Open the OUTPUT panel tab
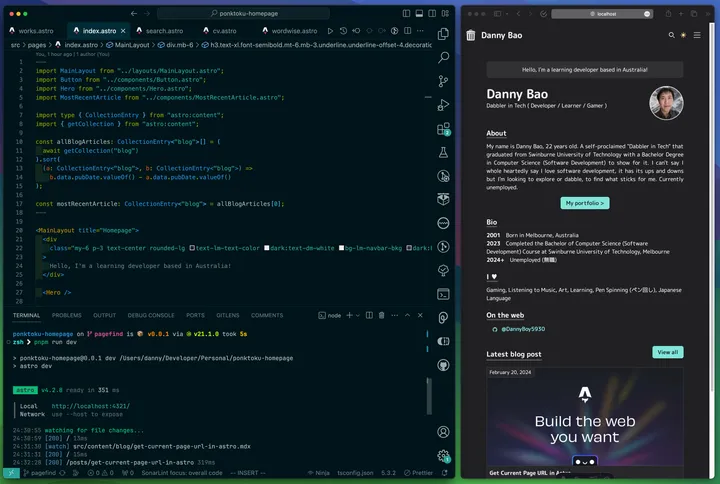720x484 pixels. pyautogui.click(x=104, y=315)
